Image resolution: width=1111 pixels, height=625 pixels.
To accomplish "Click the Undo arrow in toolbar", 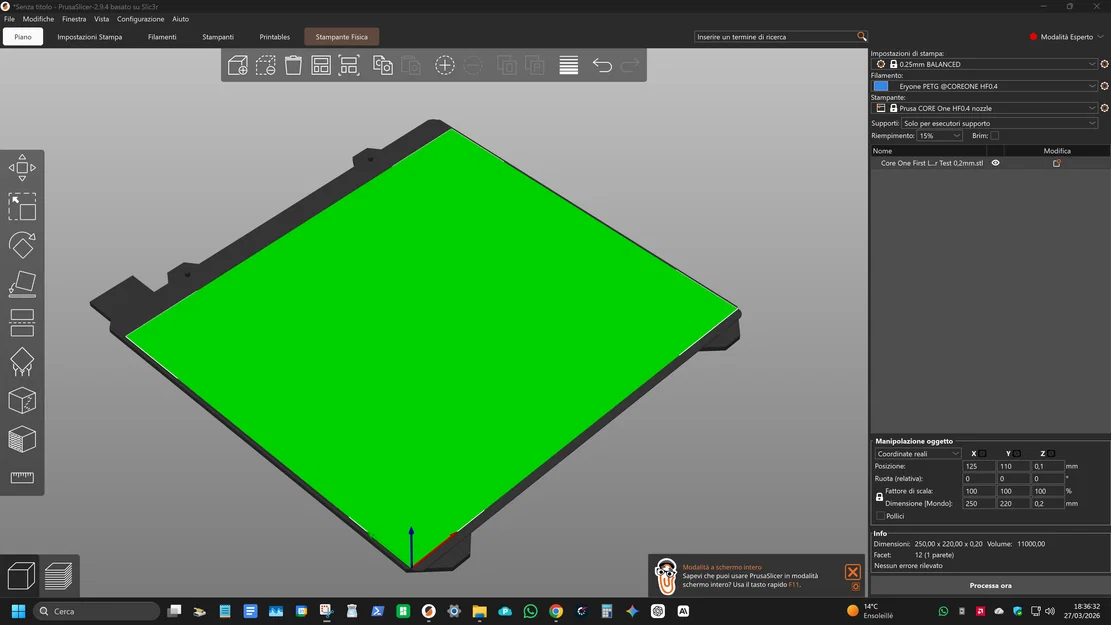I will tap(602, 65).
